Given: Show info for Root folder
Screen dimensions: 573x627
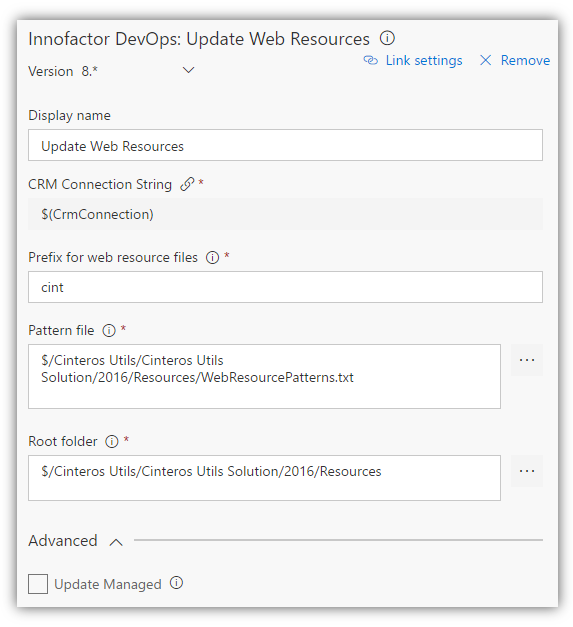Looking at the screenshot, I should (x=112, y=441).
